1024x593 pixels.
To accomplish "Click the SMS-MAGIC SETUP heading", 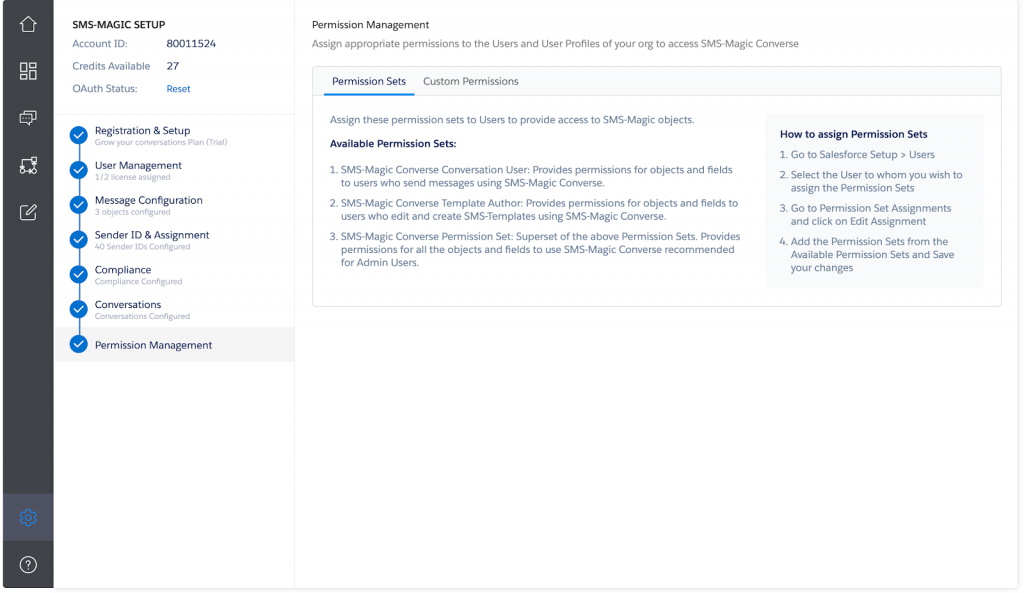I will (119, 25).
